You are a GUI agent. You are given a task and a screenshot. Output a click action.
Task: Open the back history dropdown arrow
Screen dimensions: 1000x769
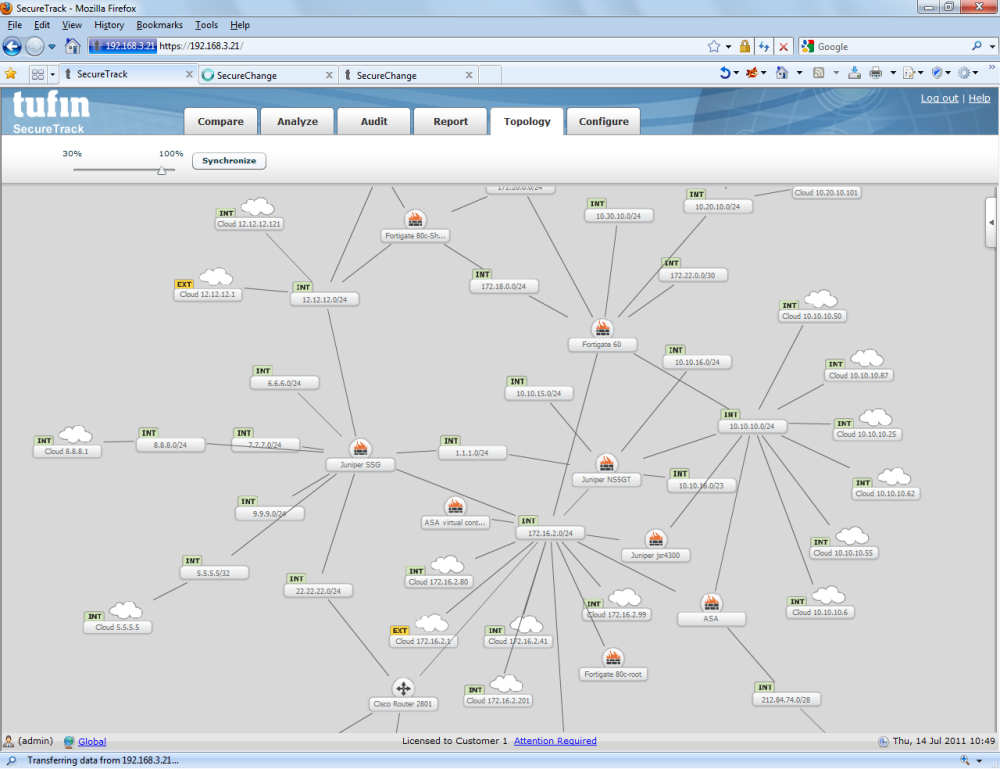coord(52,46)
